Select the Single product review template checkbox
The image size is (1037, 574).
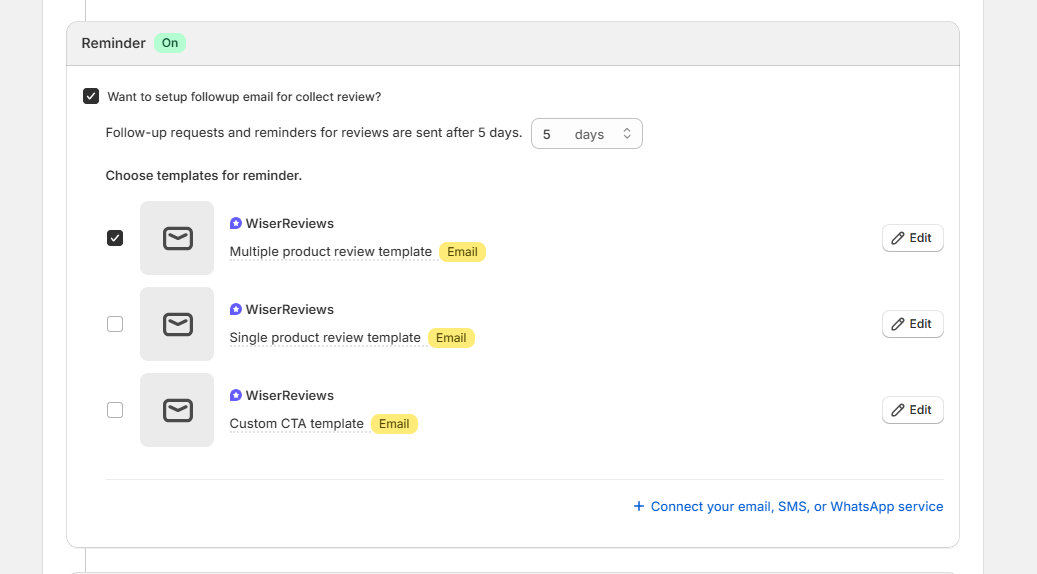pos(115,324)
